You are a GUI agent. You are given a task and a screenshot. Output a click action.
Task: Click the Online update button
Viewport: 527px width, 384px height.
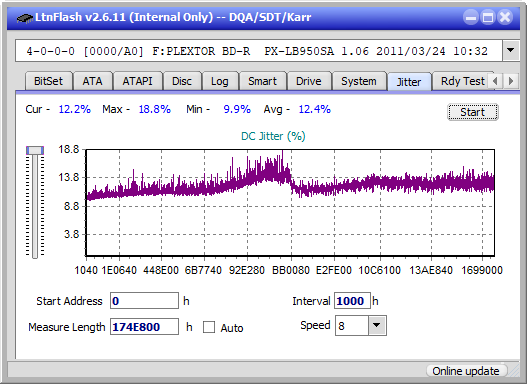tap(466, 371)
